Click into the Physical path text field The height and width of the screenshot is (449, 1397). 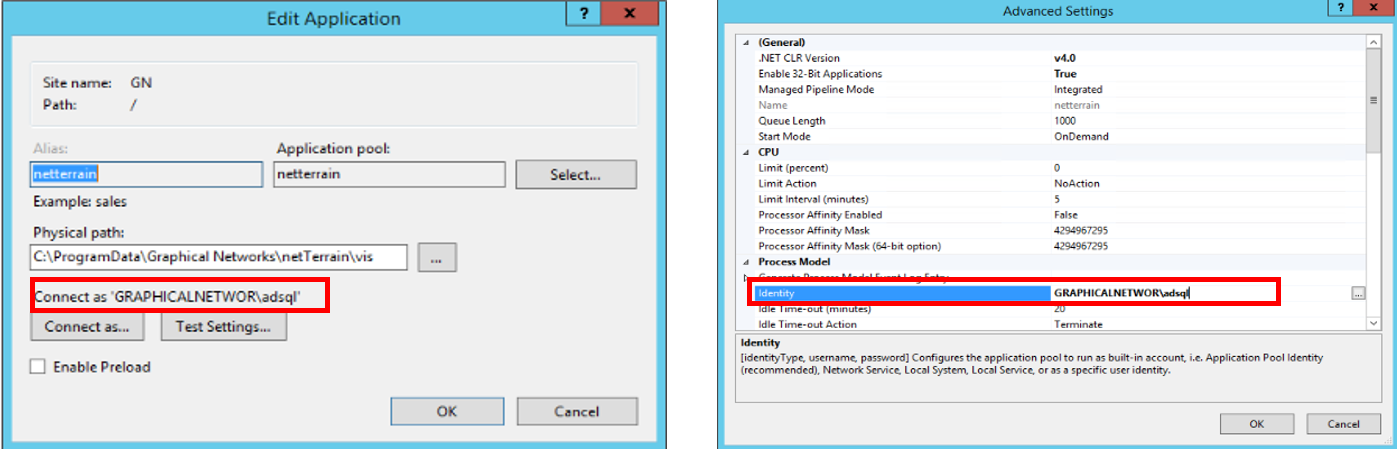(218, 257)
